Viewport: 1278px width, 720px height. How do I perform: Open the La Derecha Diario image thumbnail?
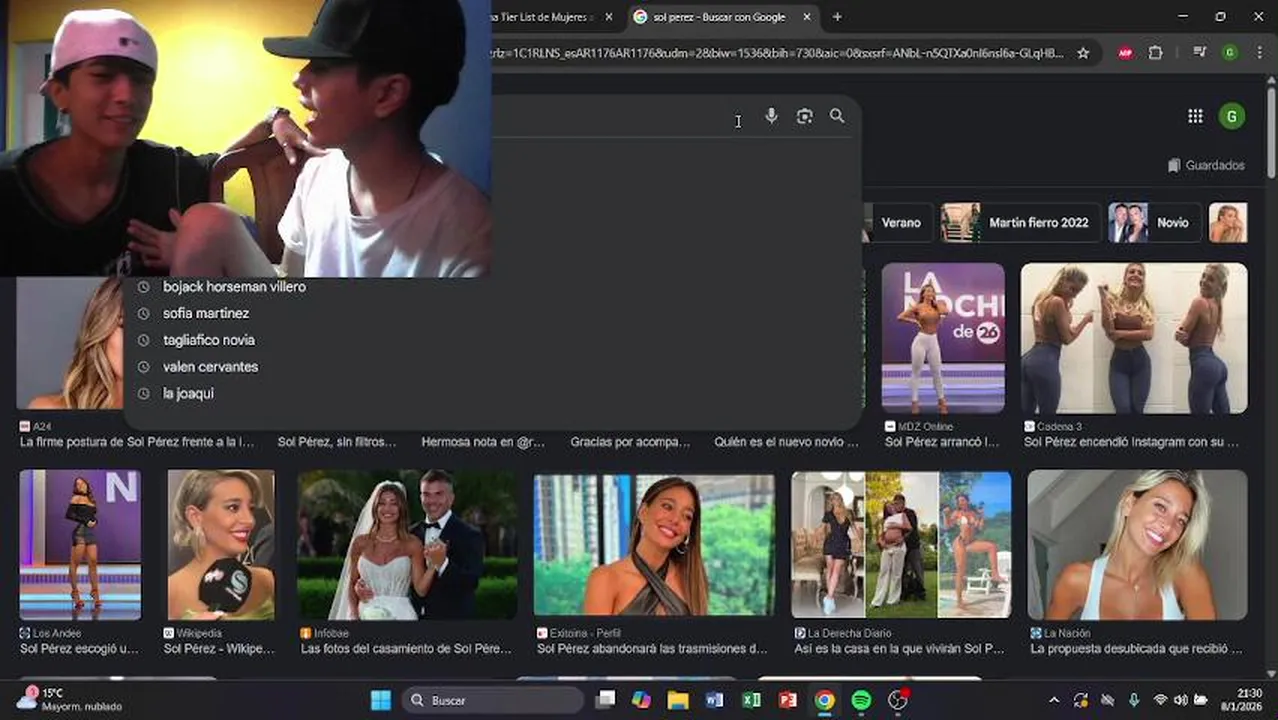[901, 545]
